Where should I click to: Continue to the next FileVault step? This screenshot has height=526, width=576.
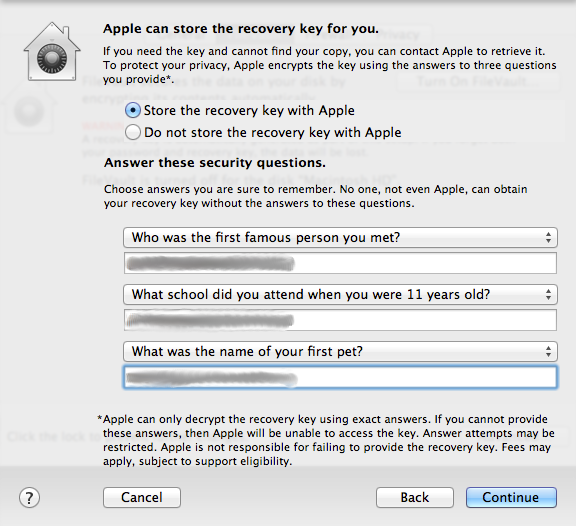[511, 498]
